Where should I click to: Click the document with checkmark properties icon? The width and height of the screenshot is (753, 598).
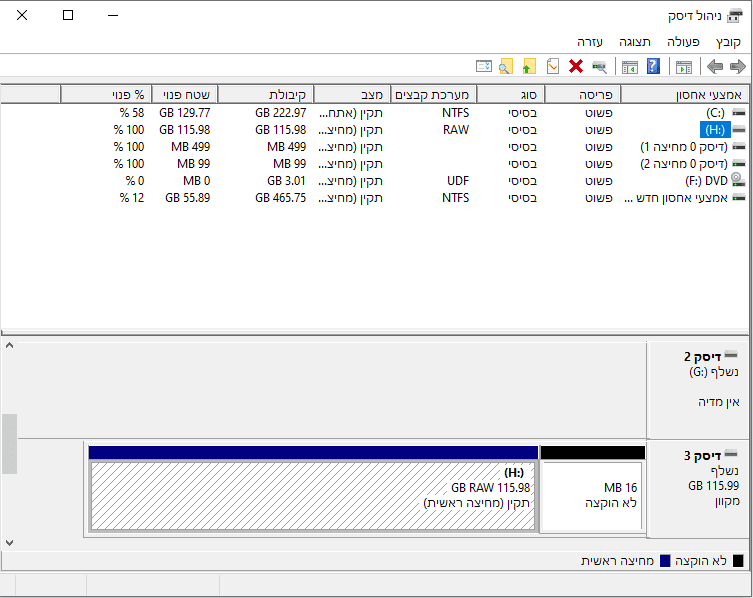click(553, 66)
